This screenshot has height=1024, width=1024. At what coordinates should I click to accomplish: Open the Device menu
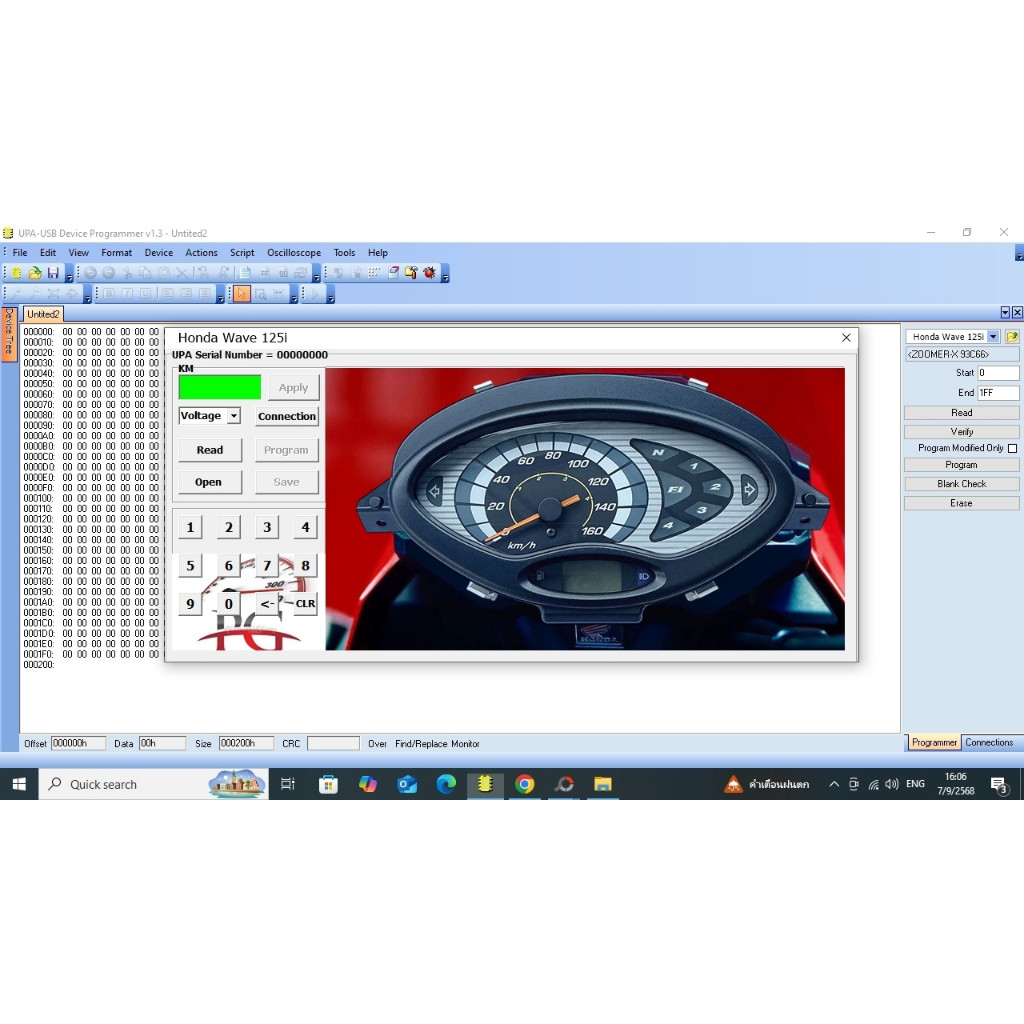click(159, 253)
